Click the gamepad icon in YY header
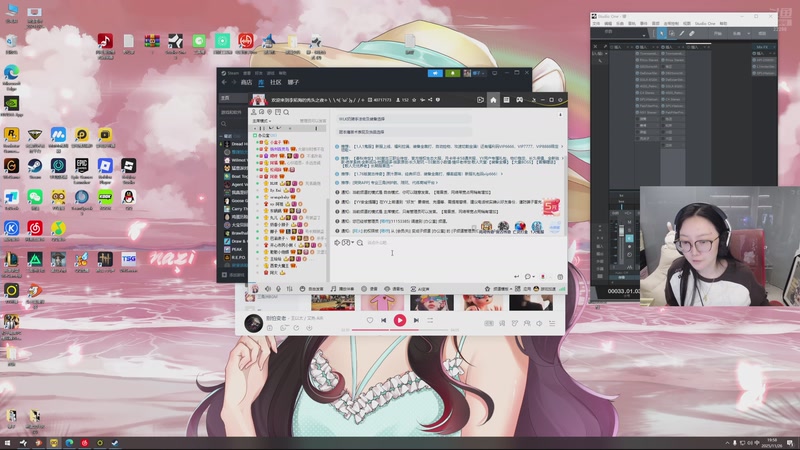Image resolution: width=800 pixels, height=450 pixels. pyautogui.click(x=519, y=100)
